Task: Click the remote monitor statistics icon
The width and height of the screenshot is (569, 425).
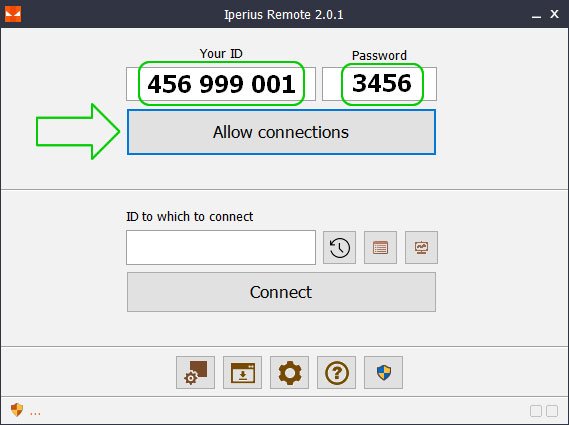Action: (x=421, y=248)
